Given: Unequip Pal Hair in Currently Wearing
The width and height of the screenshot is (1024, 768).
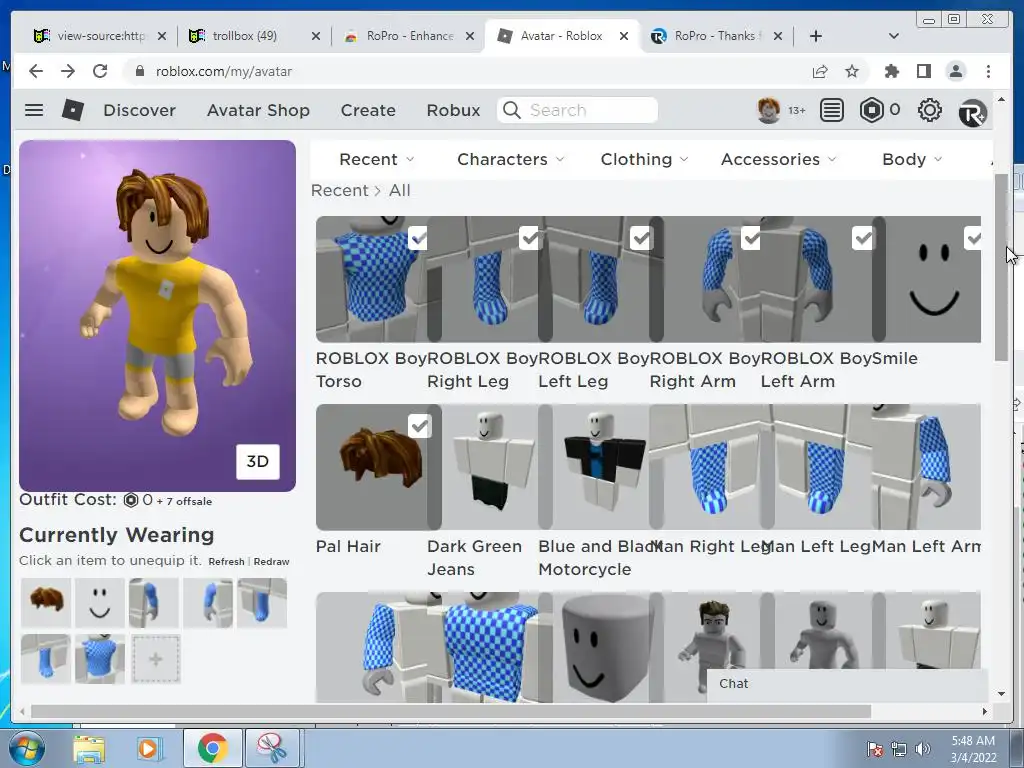Looking at the screenshot, I should click(46, 602).
